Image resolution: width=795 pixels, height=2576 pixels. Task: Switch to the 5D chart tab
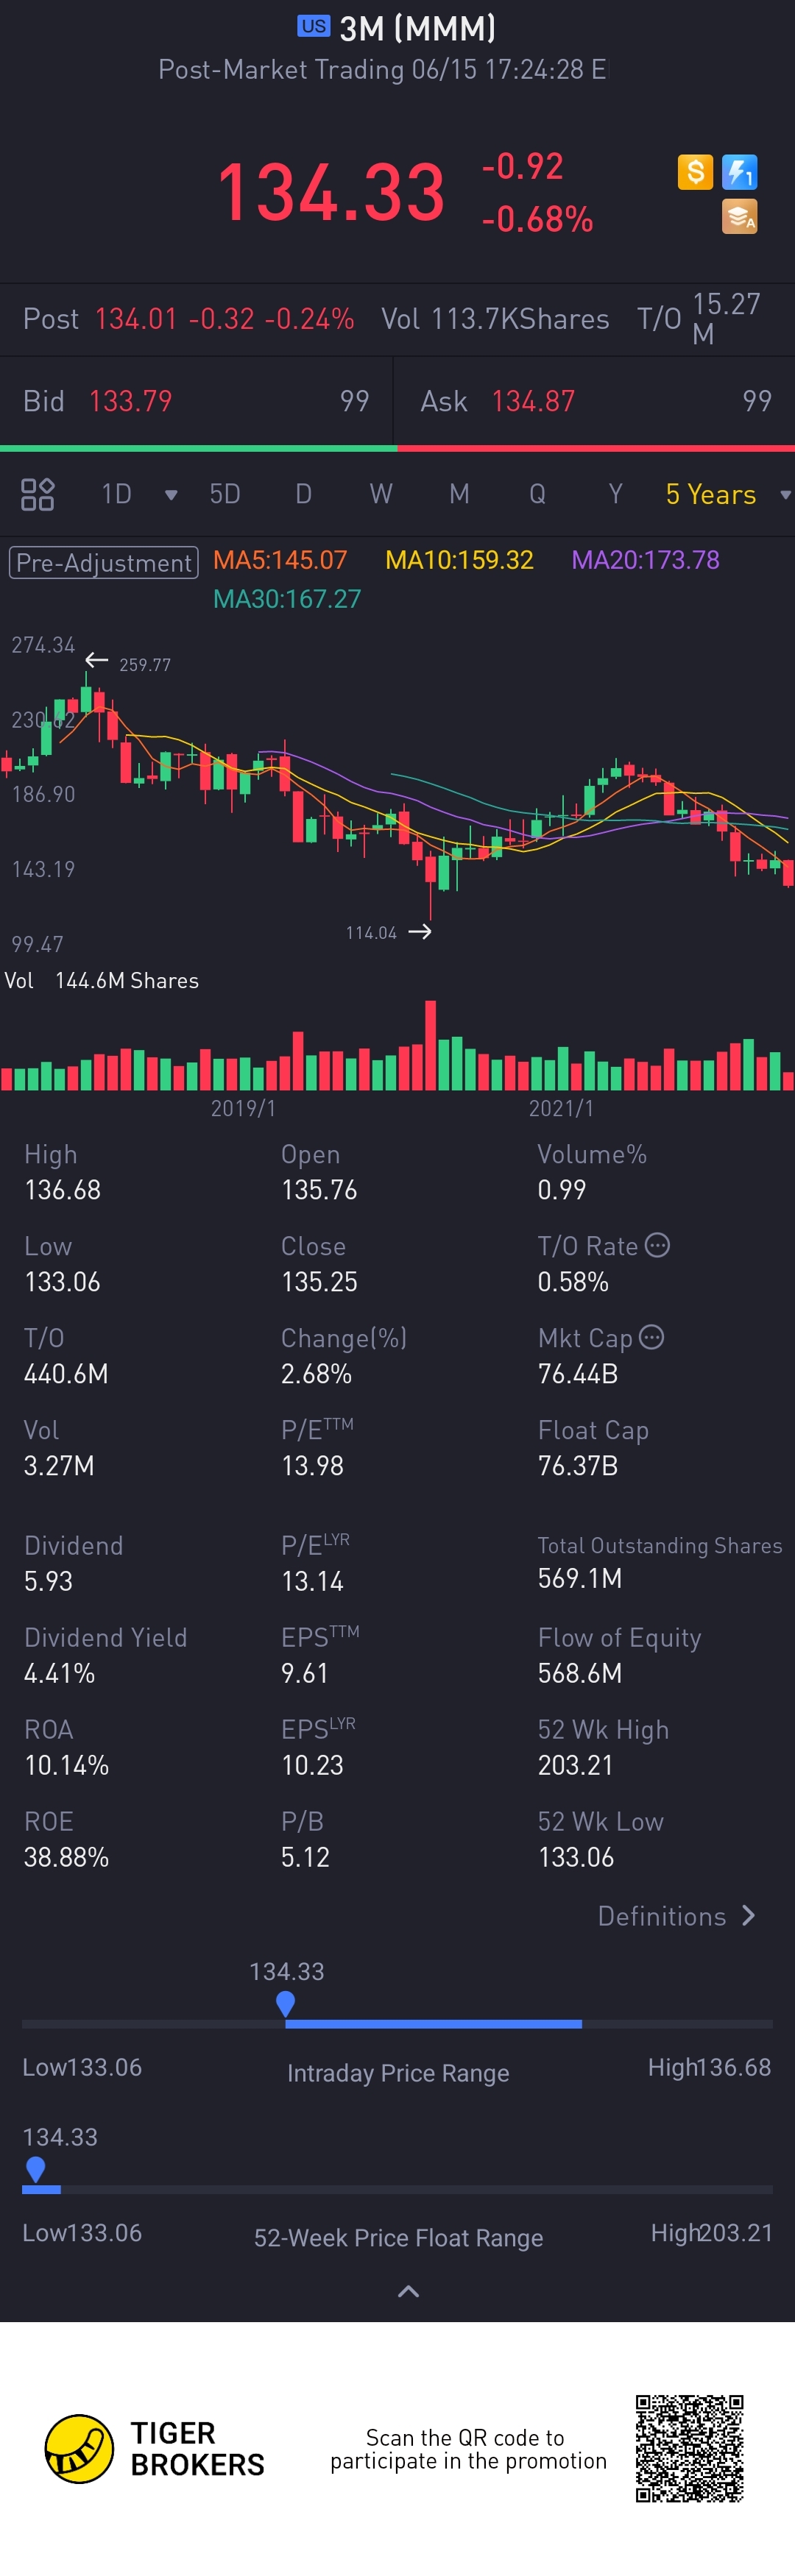click(224, 494)
